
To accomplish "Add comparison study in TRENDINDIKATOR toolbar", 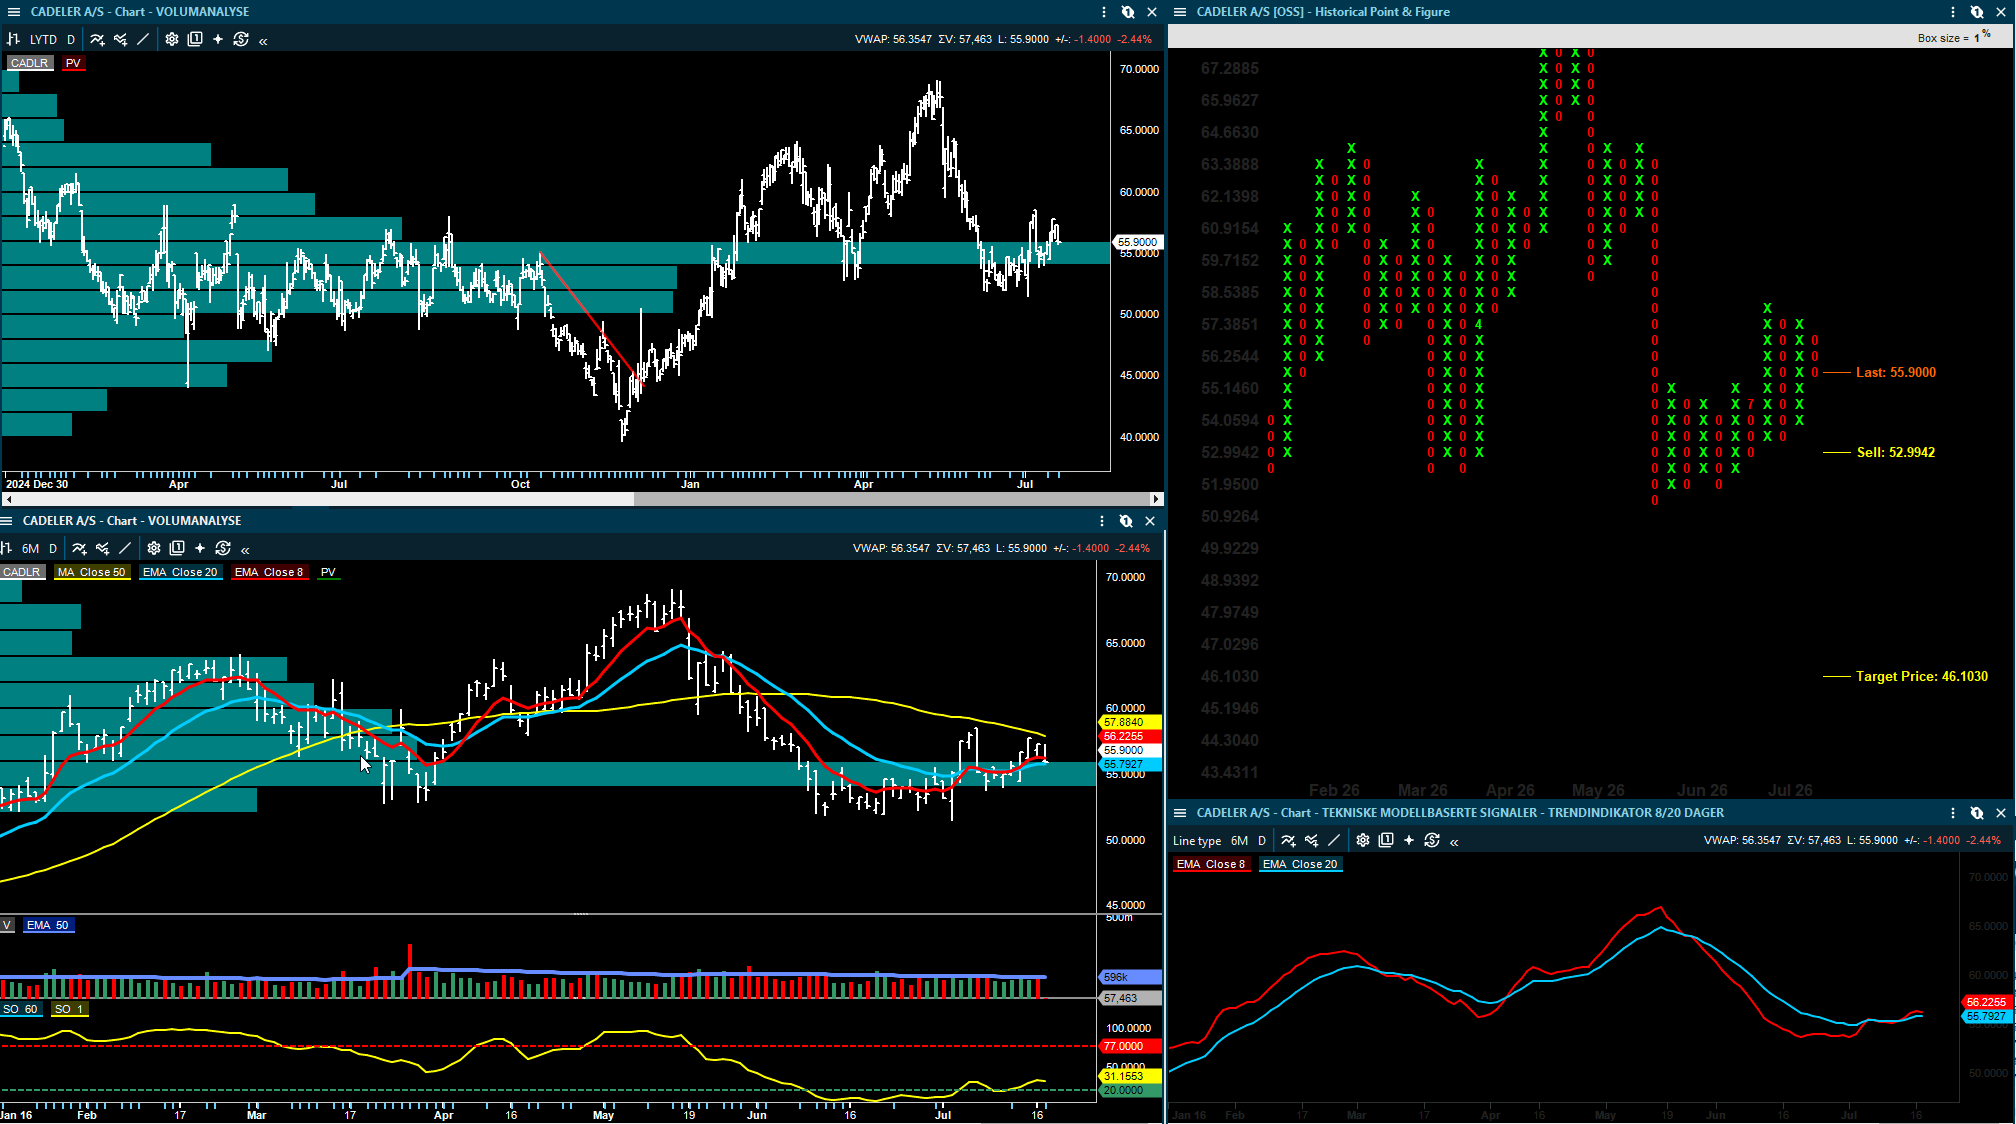I will [1311, 841].
